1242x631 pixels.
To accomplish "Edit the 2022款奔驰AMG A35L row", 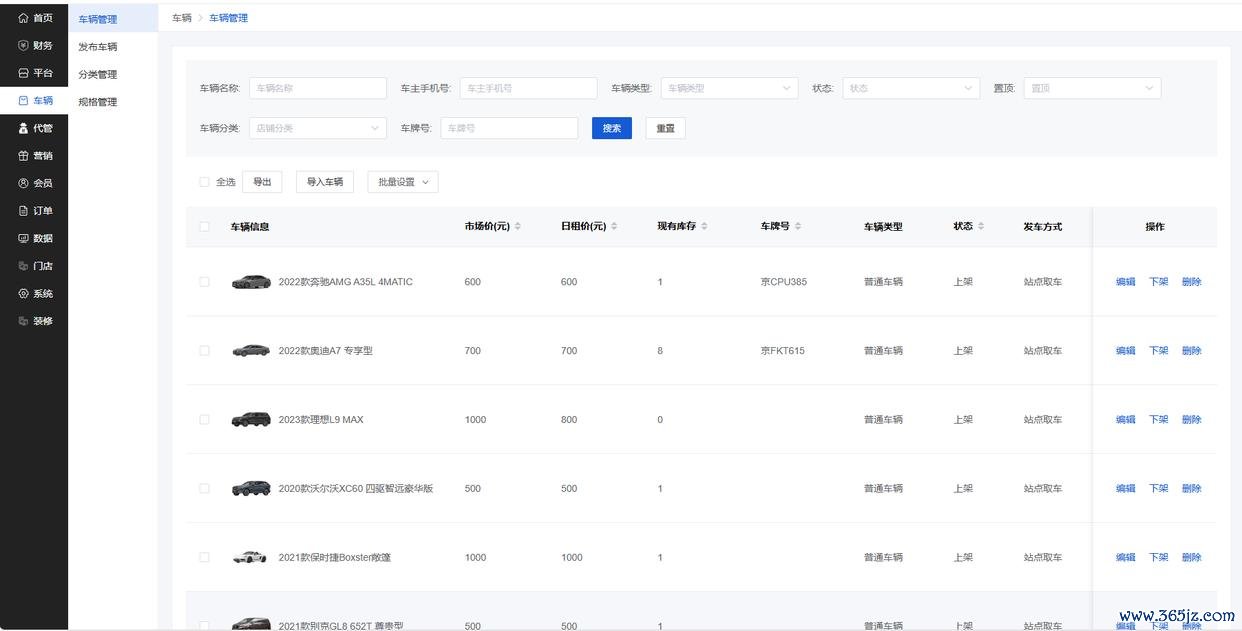I will (1126, 282).
